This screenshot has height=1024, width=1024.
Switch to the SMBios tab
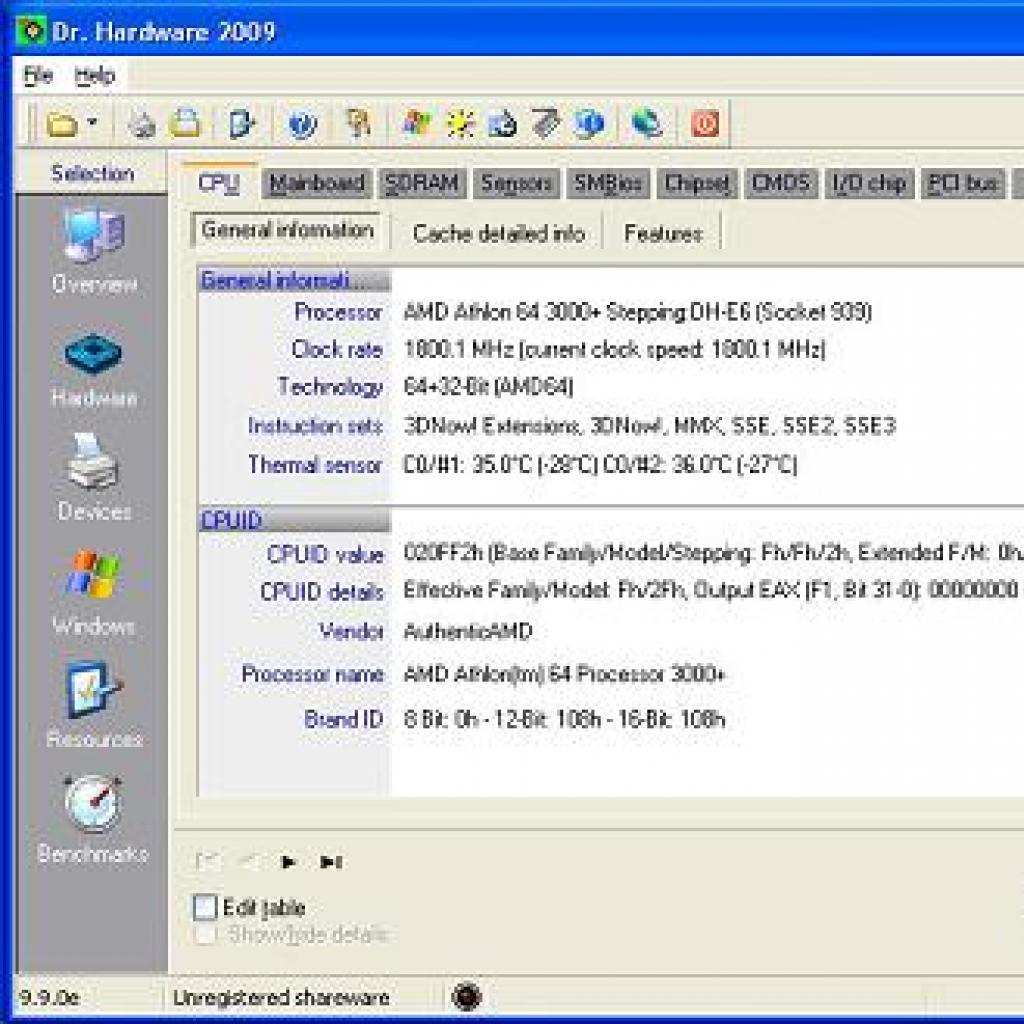[x=607, y=184]
